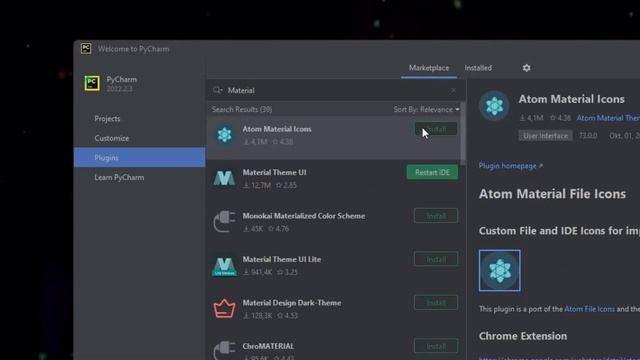Image resolution: width=640 pixels, height=360 pixels.
Task: Install the ChroMATERIAL plugin
Action: [436, 346]
